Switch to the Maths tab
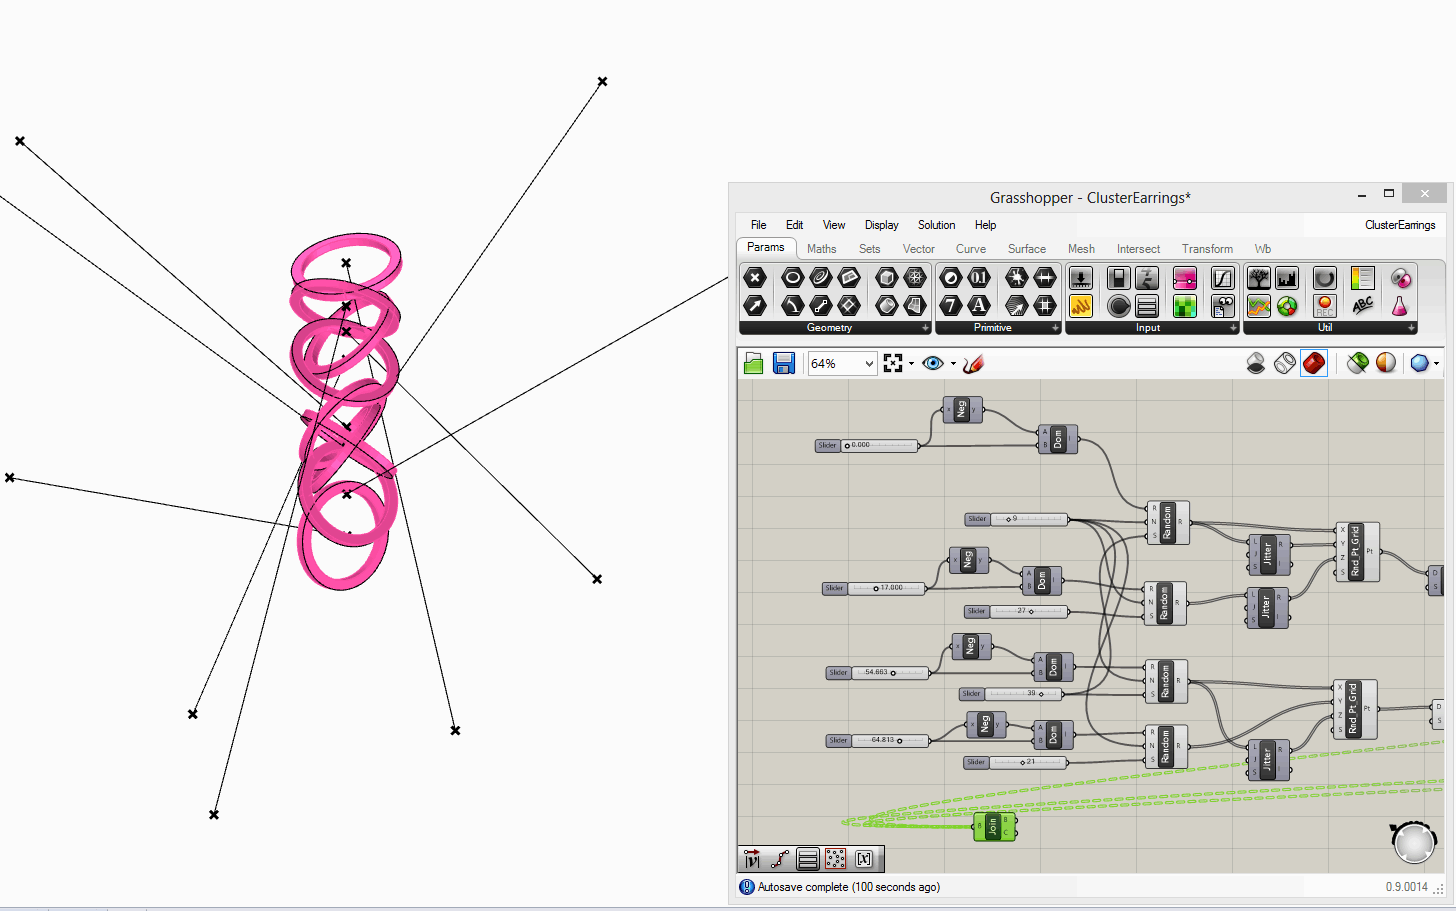Viewport: 1456px width, 911px height. point(822,249)
